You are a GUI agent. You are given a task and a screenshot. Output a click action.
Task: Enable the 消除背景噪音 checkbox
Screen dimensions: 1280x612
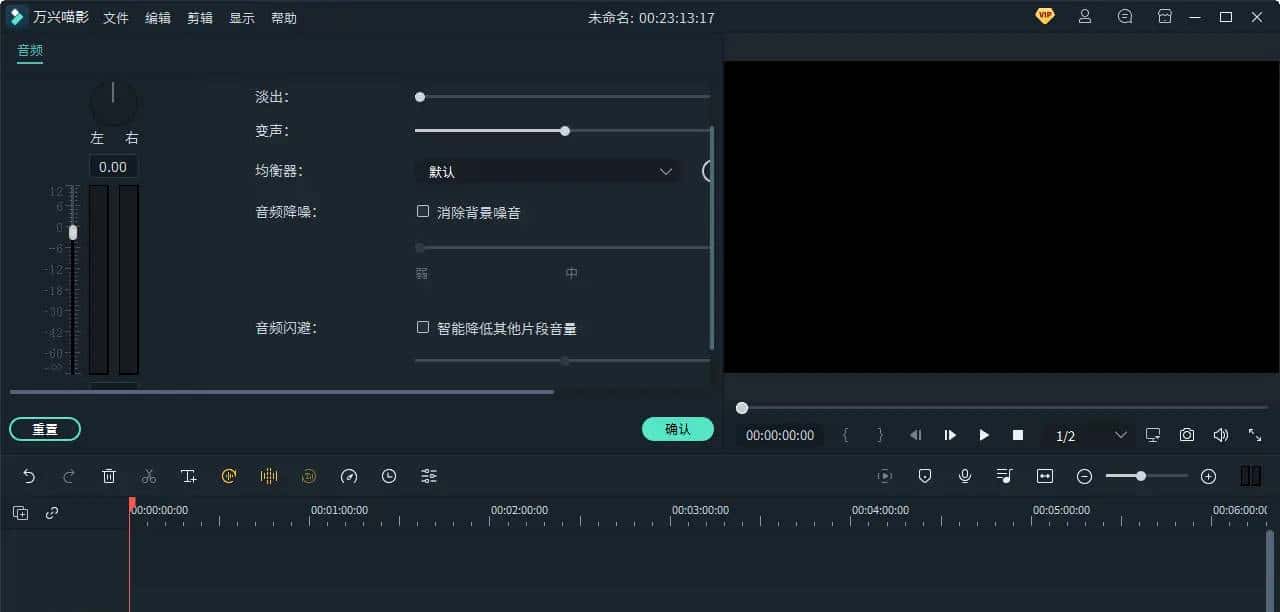pyautogui.click(x=423, y=211)
